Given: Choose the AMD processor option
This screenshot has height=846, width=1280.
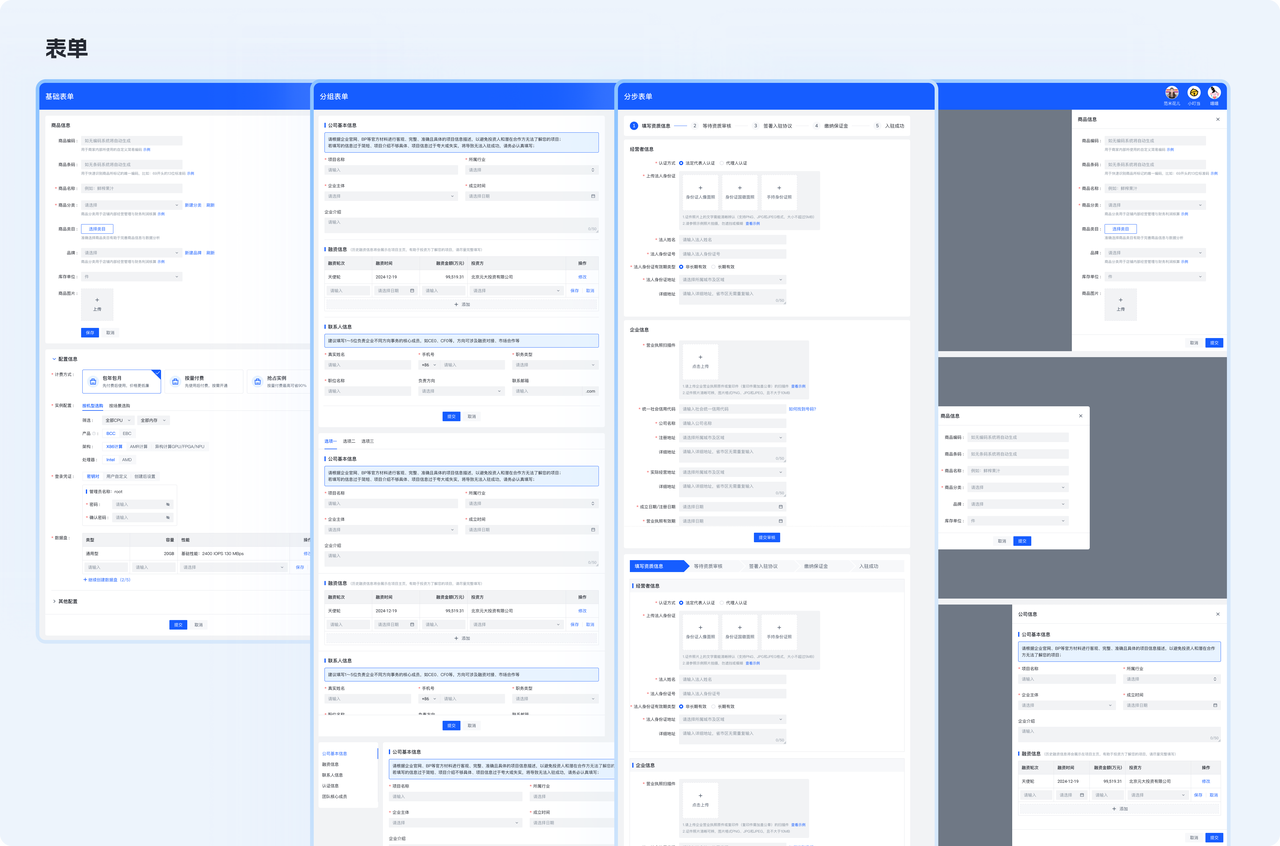Looking at the screenshot, I should [x=127, y=460].
